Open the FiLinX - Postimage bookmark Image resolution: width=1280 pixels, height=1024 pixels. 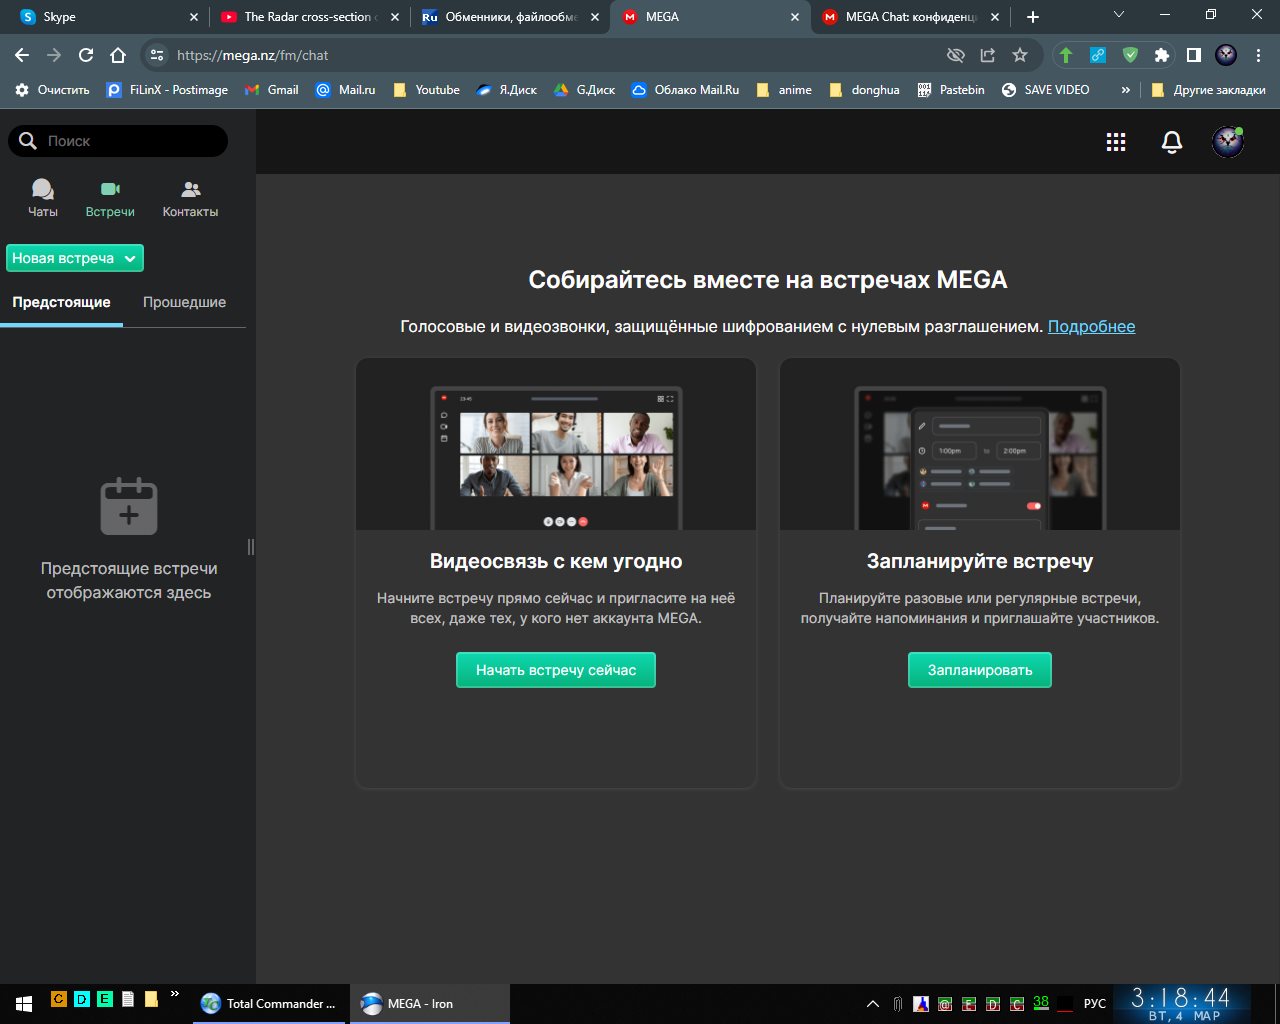tap(167, 90)
